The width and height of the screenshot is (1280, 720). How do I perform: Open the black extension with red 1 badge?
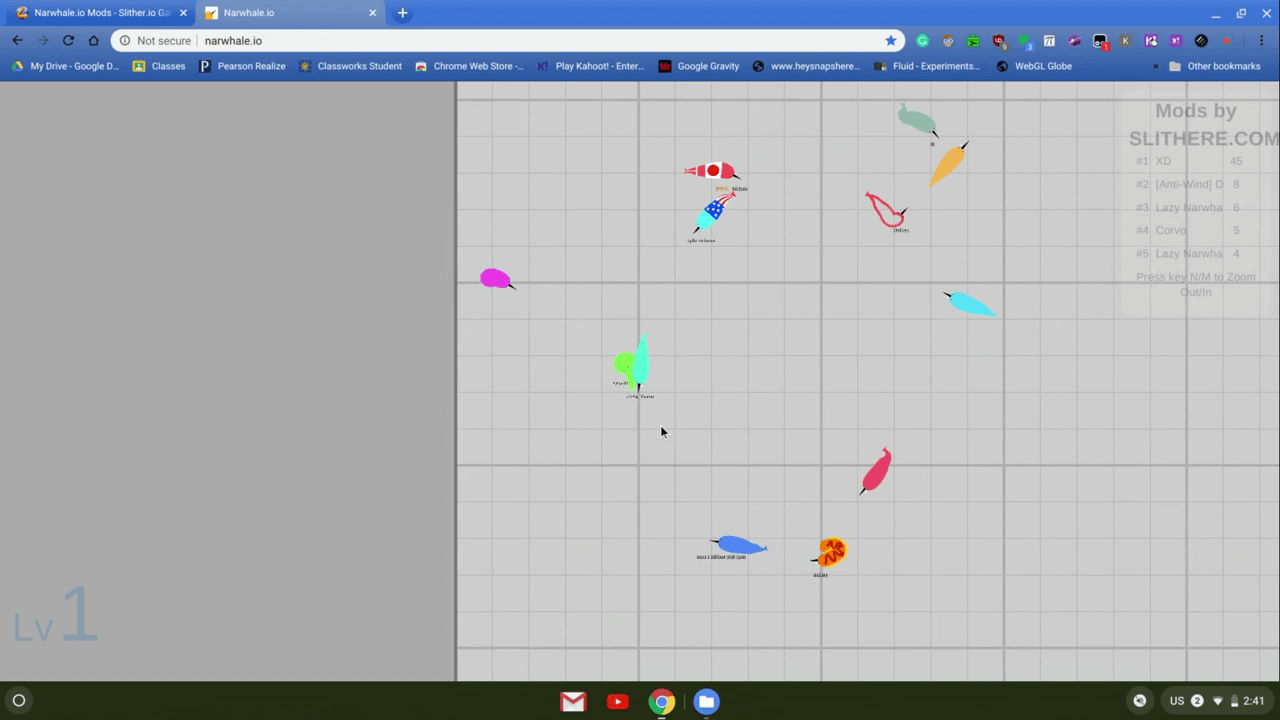click(1100, 41)
